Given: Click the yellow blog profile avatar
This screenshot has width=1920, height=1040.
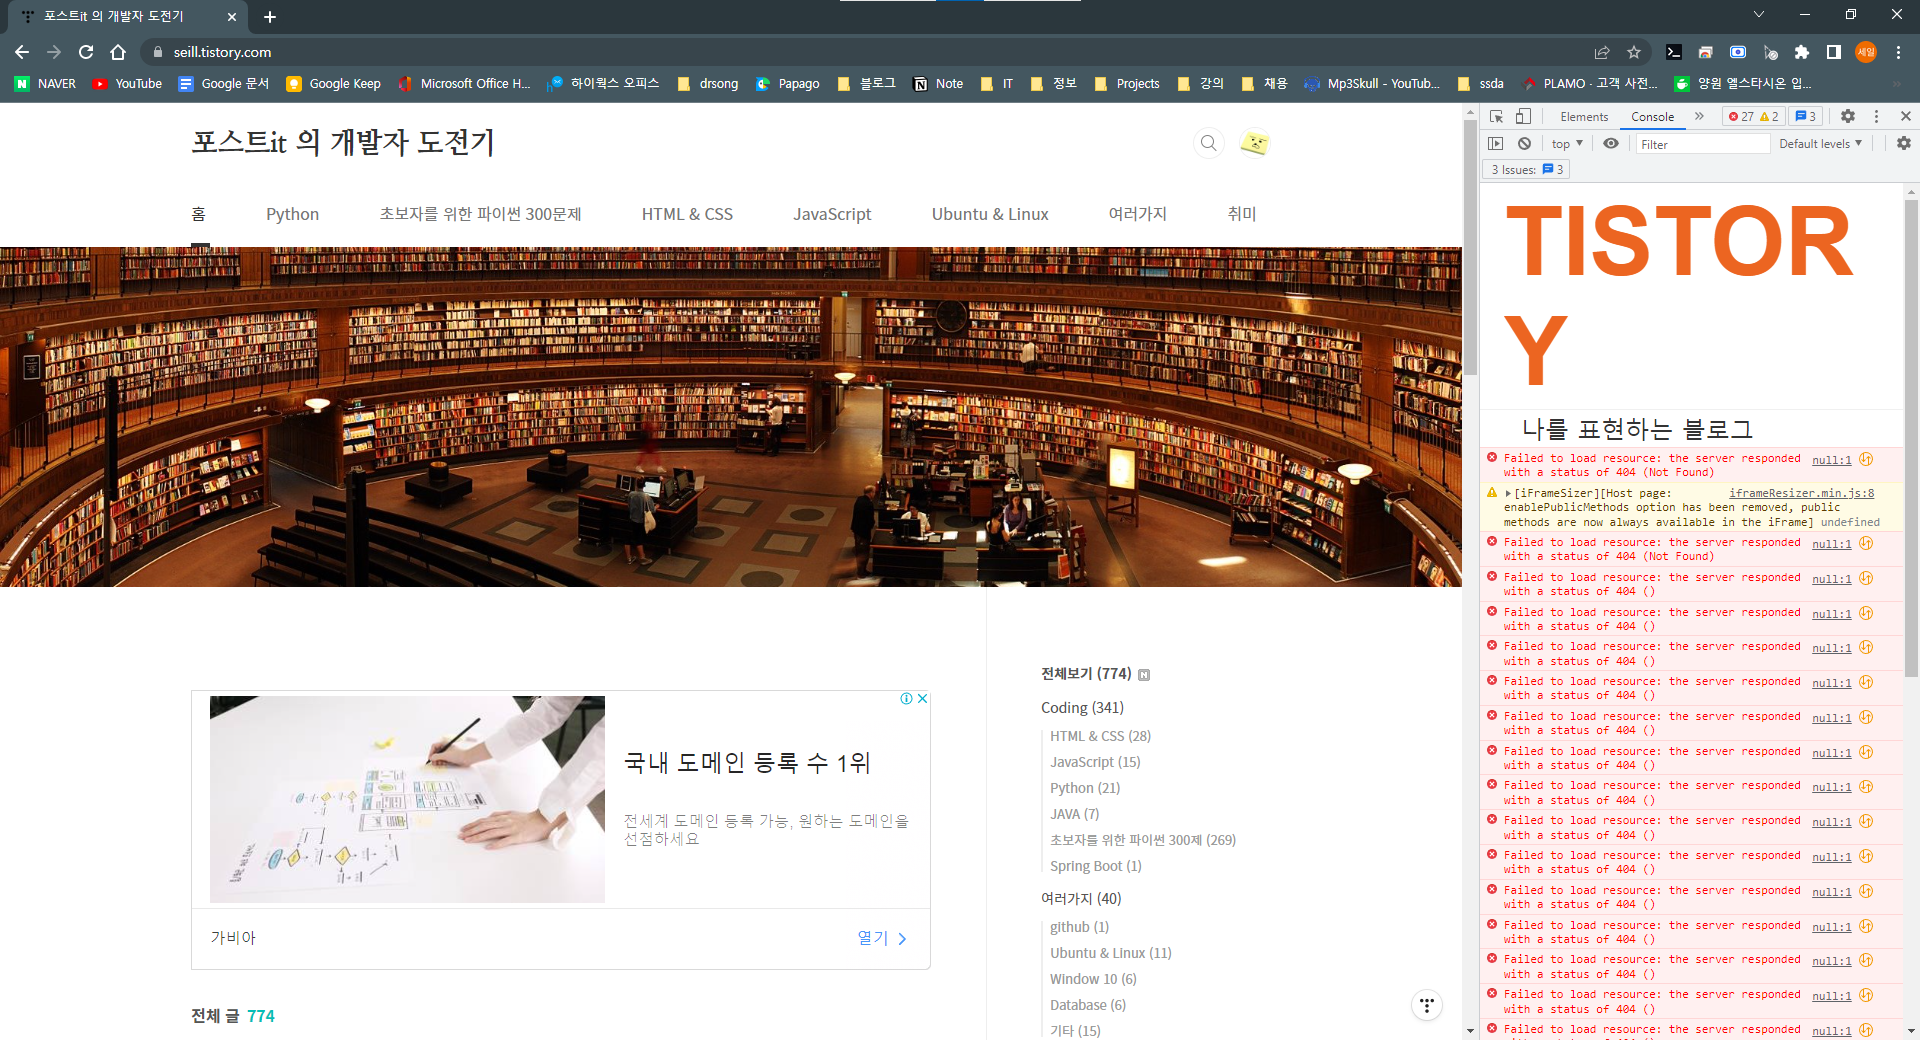Looking at the screenshot, I should (1255, 143).
